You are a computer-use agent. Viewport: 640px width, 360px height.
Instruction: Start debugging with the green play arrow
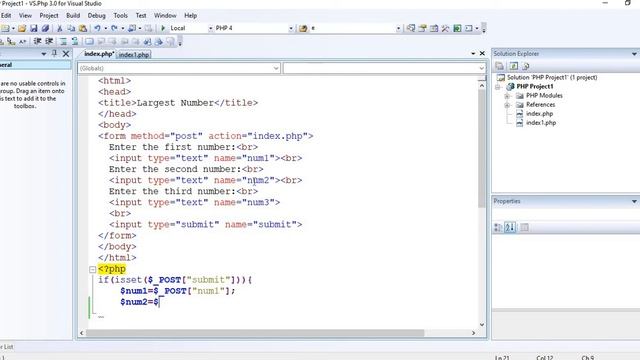[163, 28]
